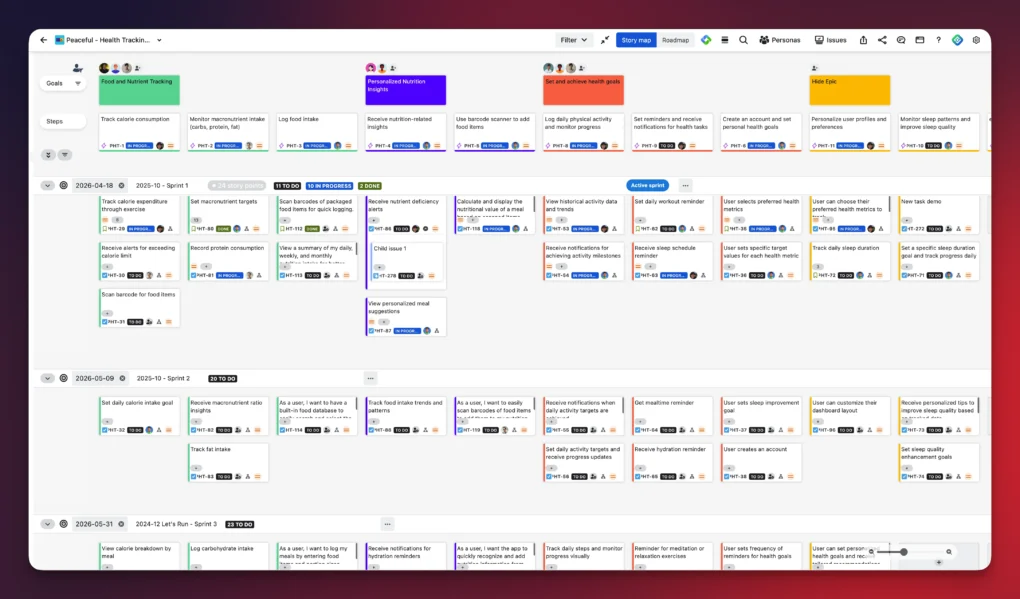Click target icon beside 2026-05-31
Viewport: 1020px width, 599px height.
[x=64, y=524]
